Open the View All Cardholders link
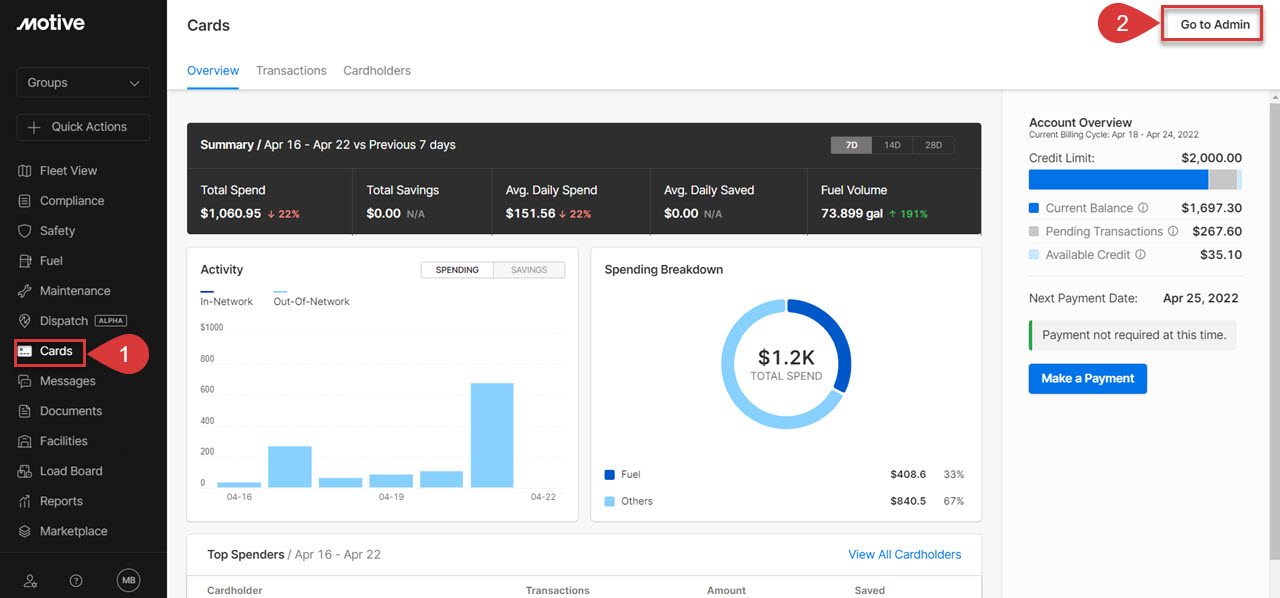1280x598 pixels. [904, 554]
